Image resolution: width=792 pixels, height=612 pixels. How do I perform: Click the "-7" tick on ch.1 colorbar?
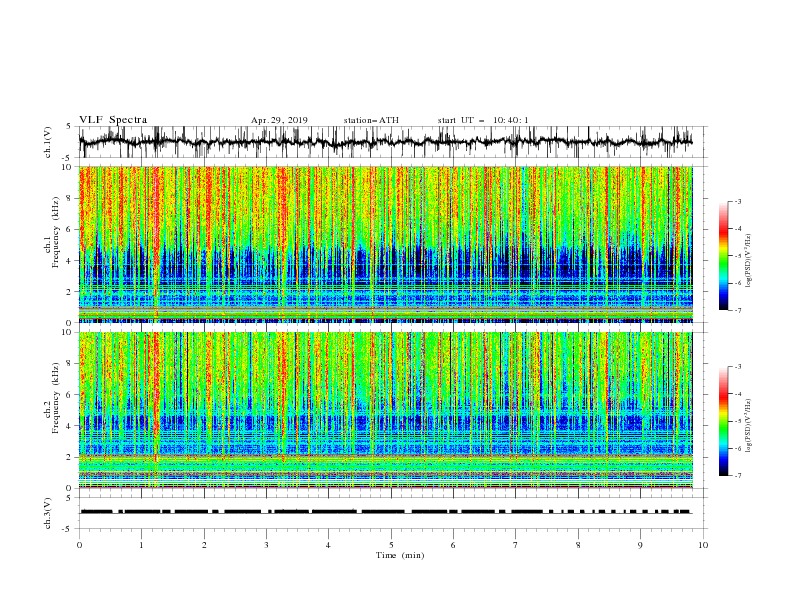(738, 310)
